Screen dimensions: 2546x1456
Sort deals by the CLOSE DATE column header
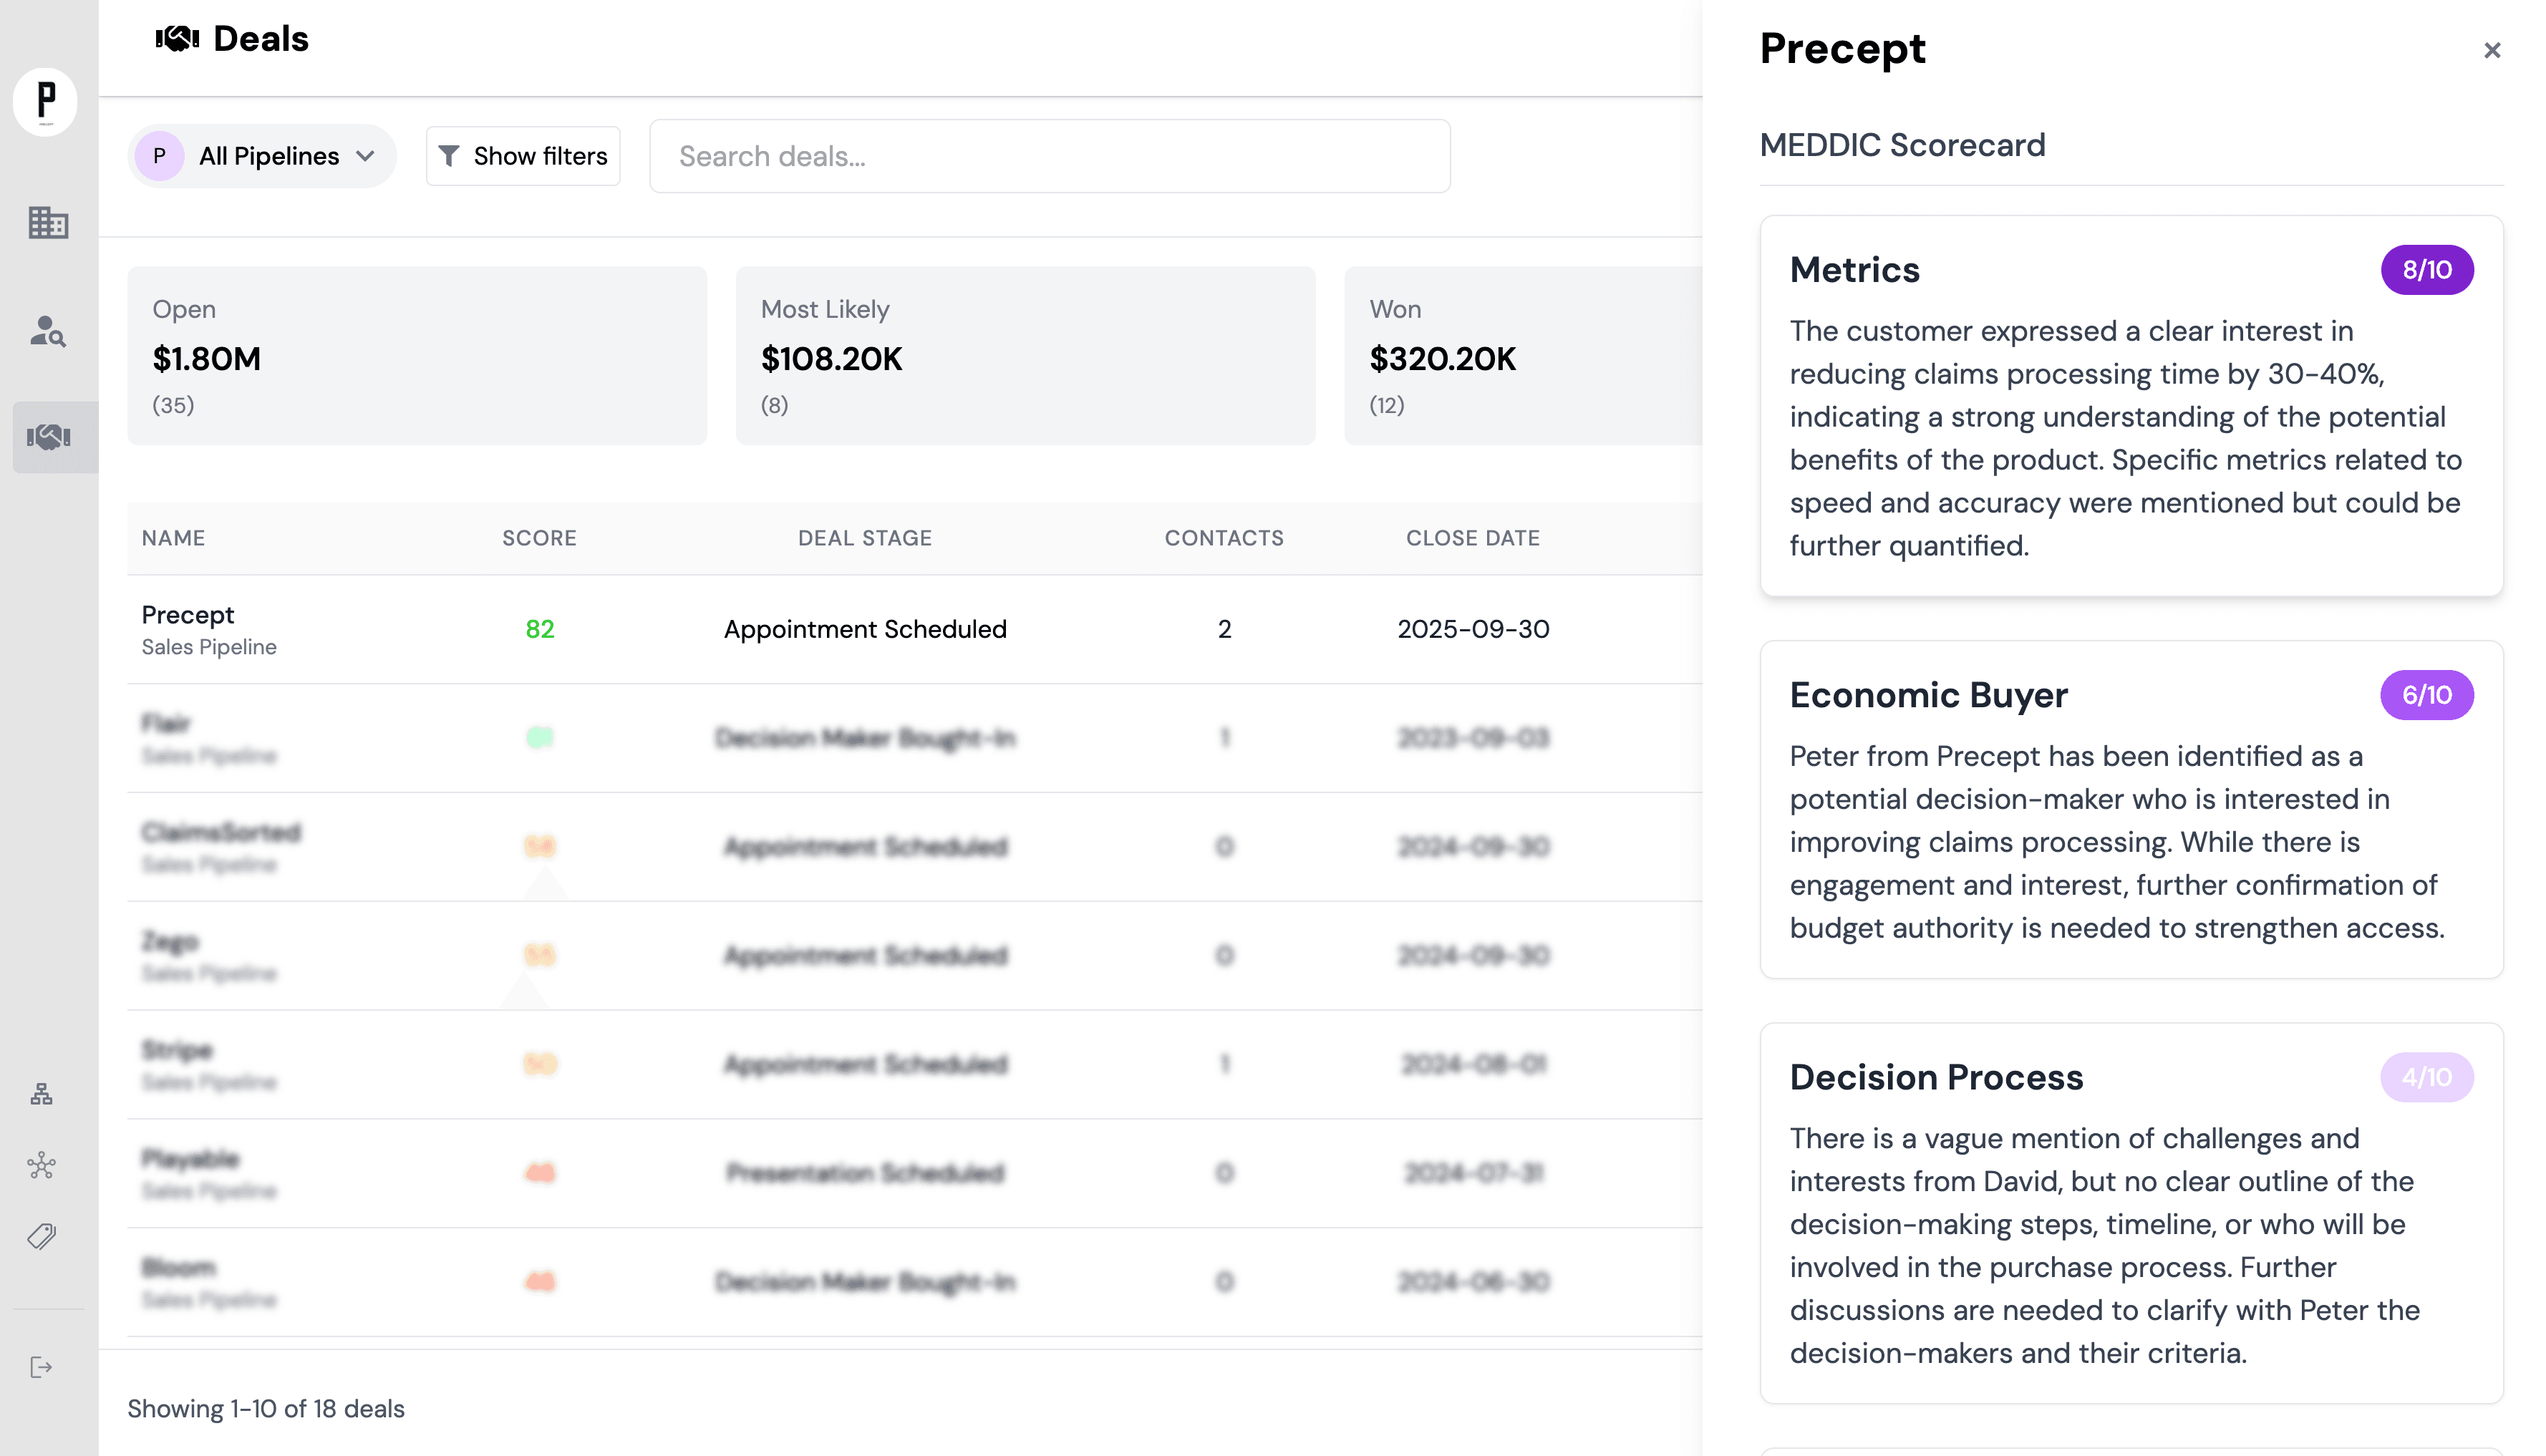(1473, 537)
